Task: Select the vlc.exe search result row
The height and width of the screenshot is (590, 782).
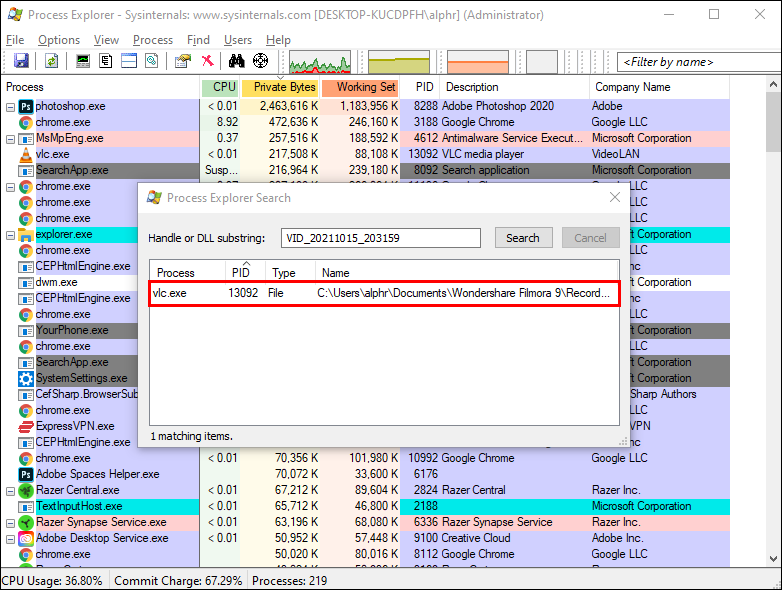Action: coord(385,293)
